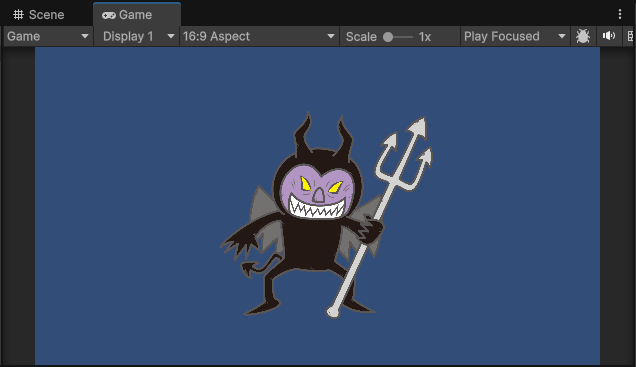636x367 pixels.
Task: Switch to the Scene tab
Action: pos(39,15)
